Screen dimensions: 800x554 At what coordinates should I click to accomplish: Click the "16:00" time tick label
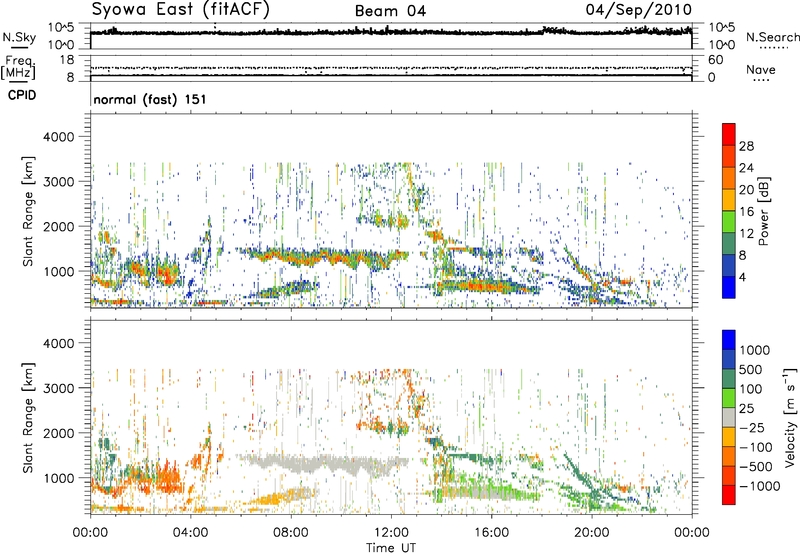point(491,533)
